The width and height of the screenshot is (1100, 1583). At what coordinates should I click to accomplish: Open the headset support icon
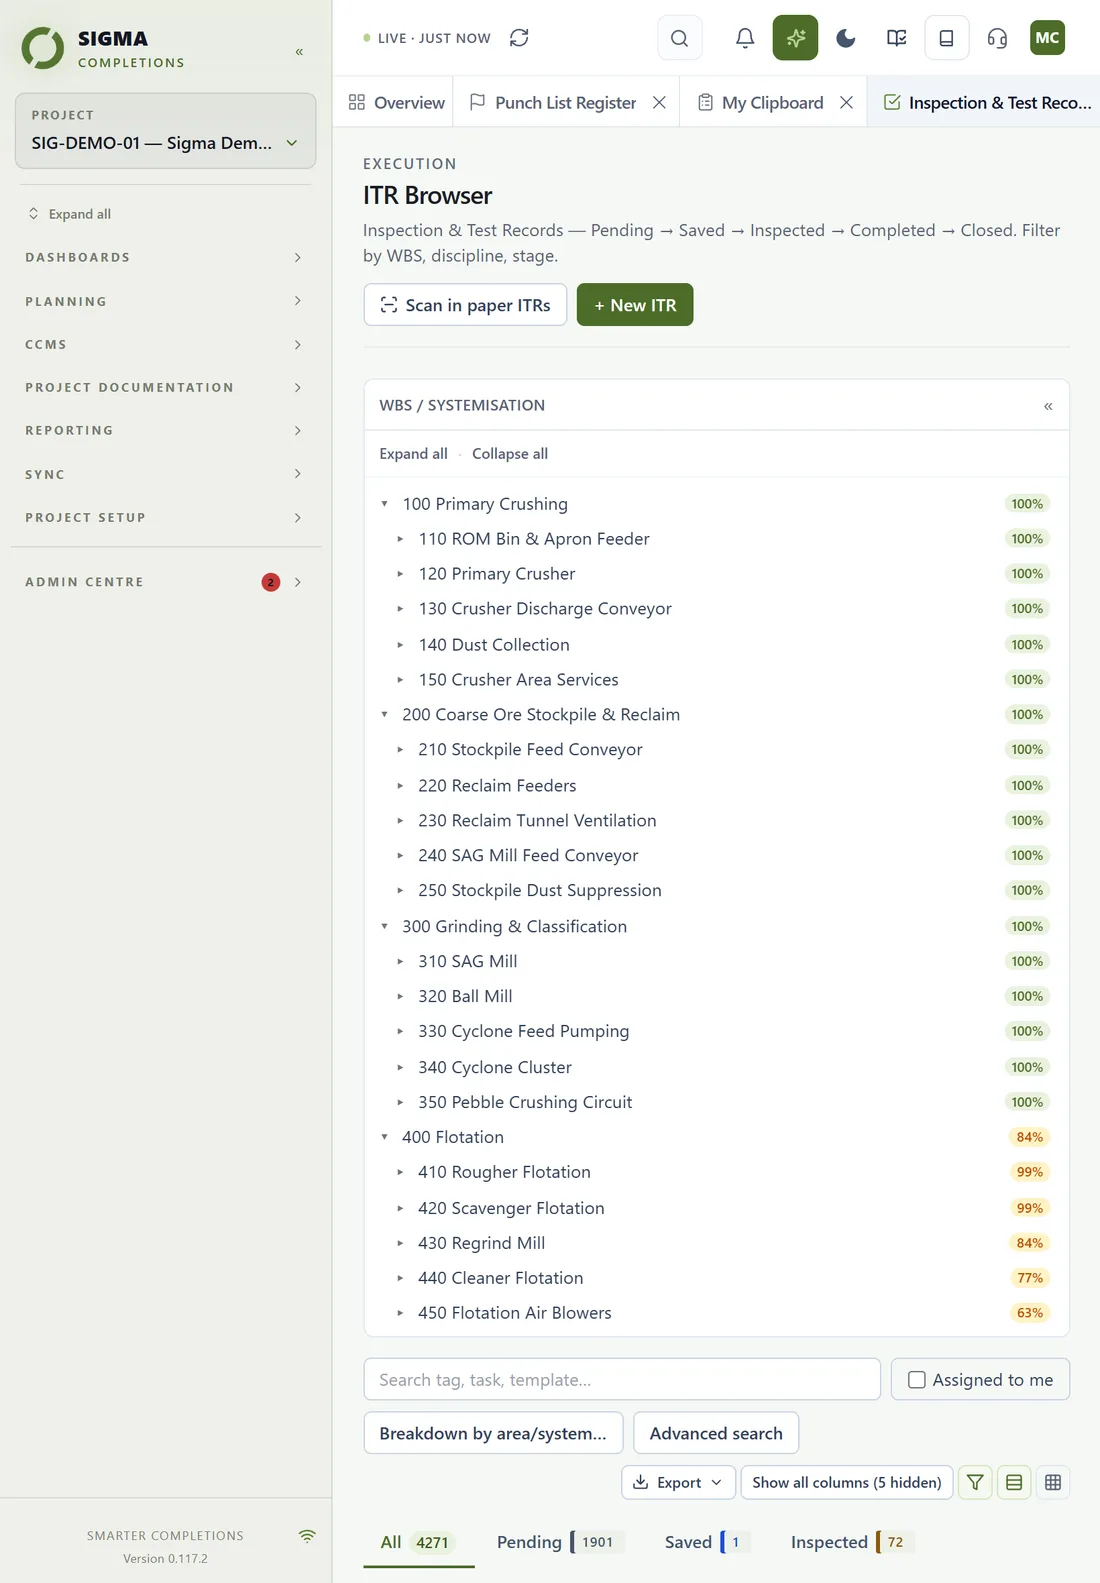[997, 38]
